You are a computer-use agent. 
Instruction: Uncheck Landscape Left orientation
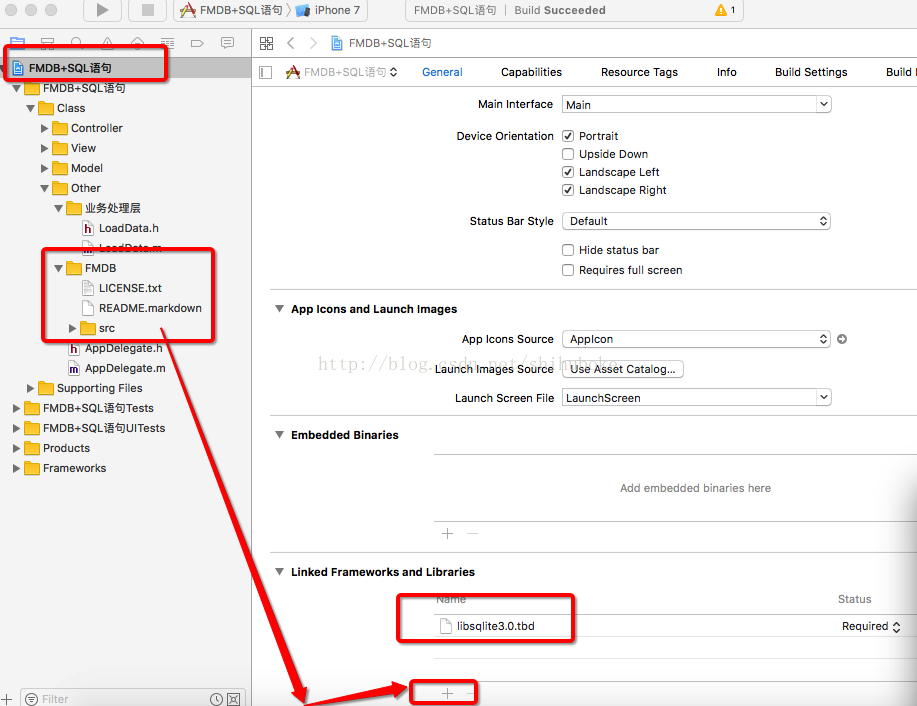pyautogui.click(x=568, y=173)
